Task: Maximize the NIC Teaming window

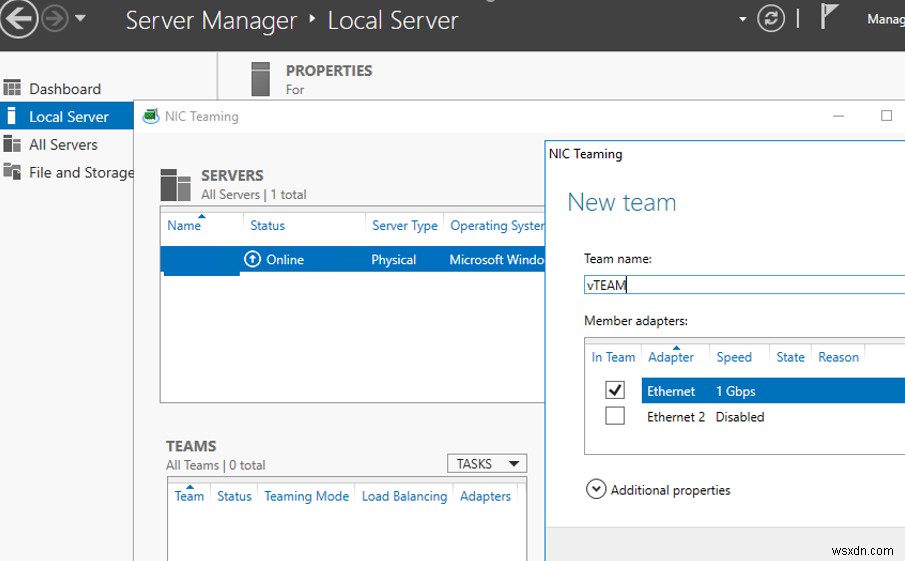Action: coord(886,115)
